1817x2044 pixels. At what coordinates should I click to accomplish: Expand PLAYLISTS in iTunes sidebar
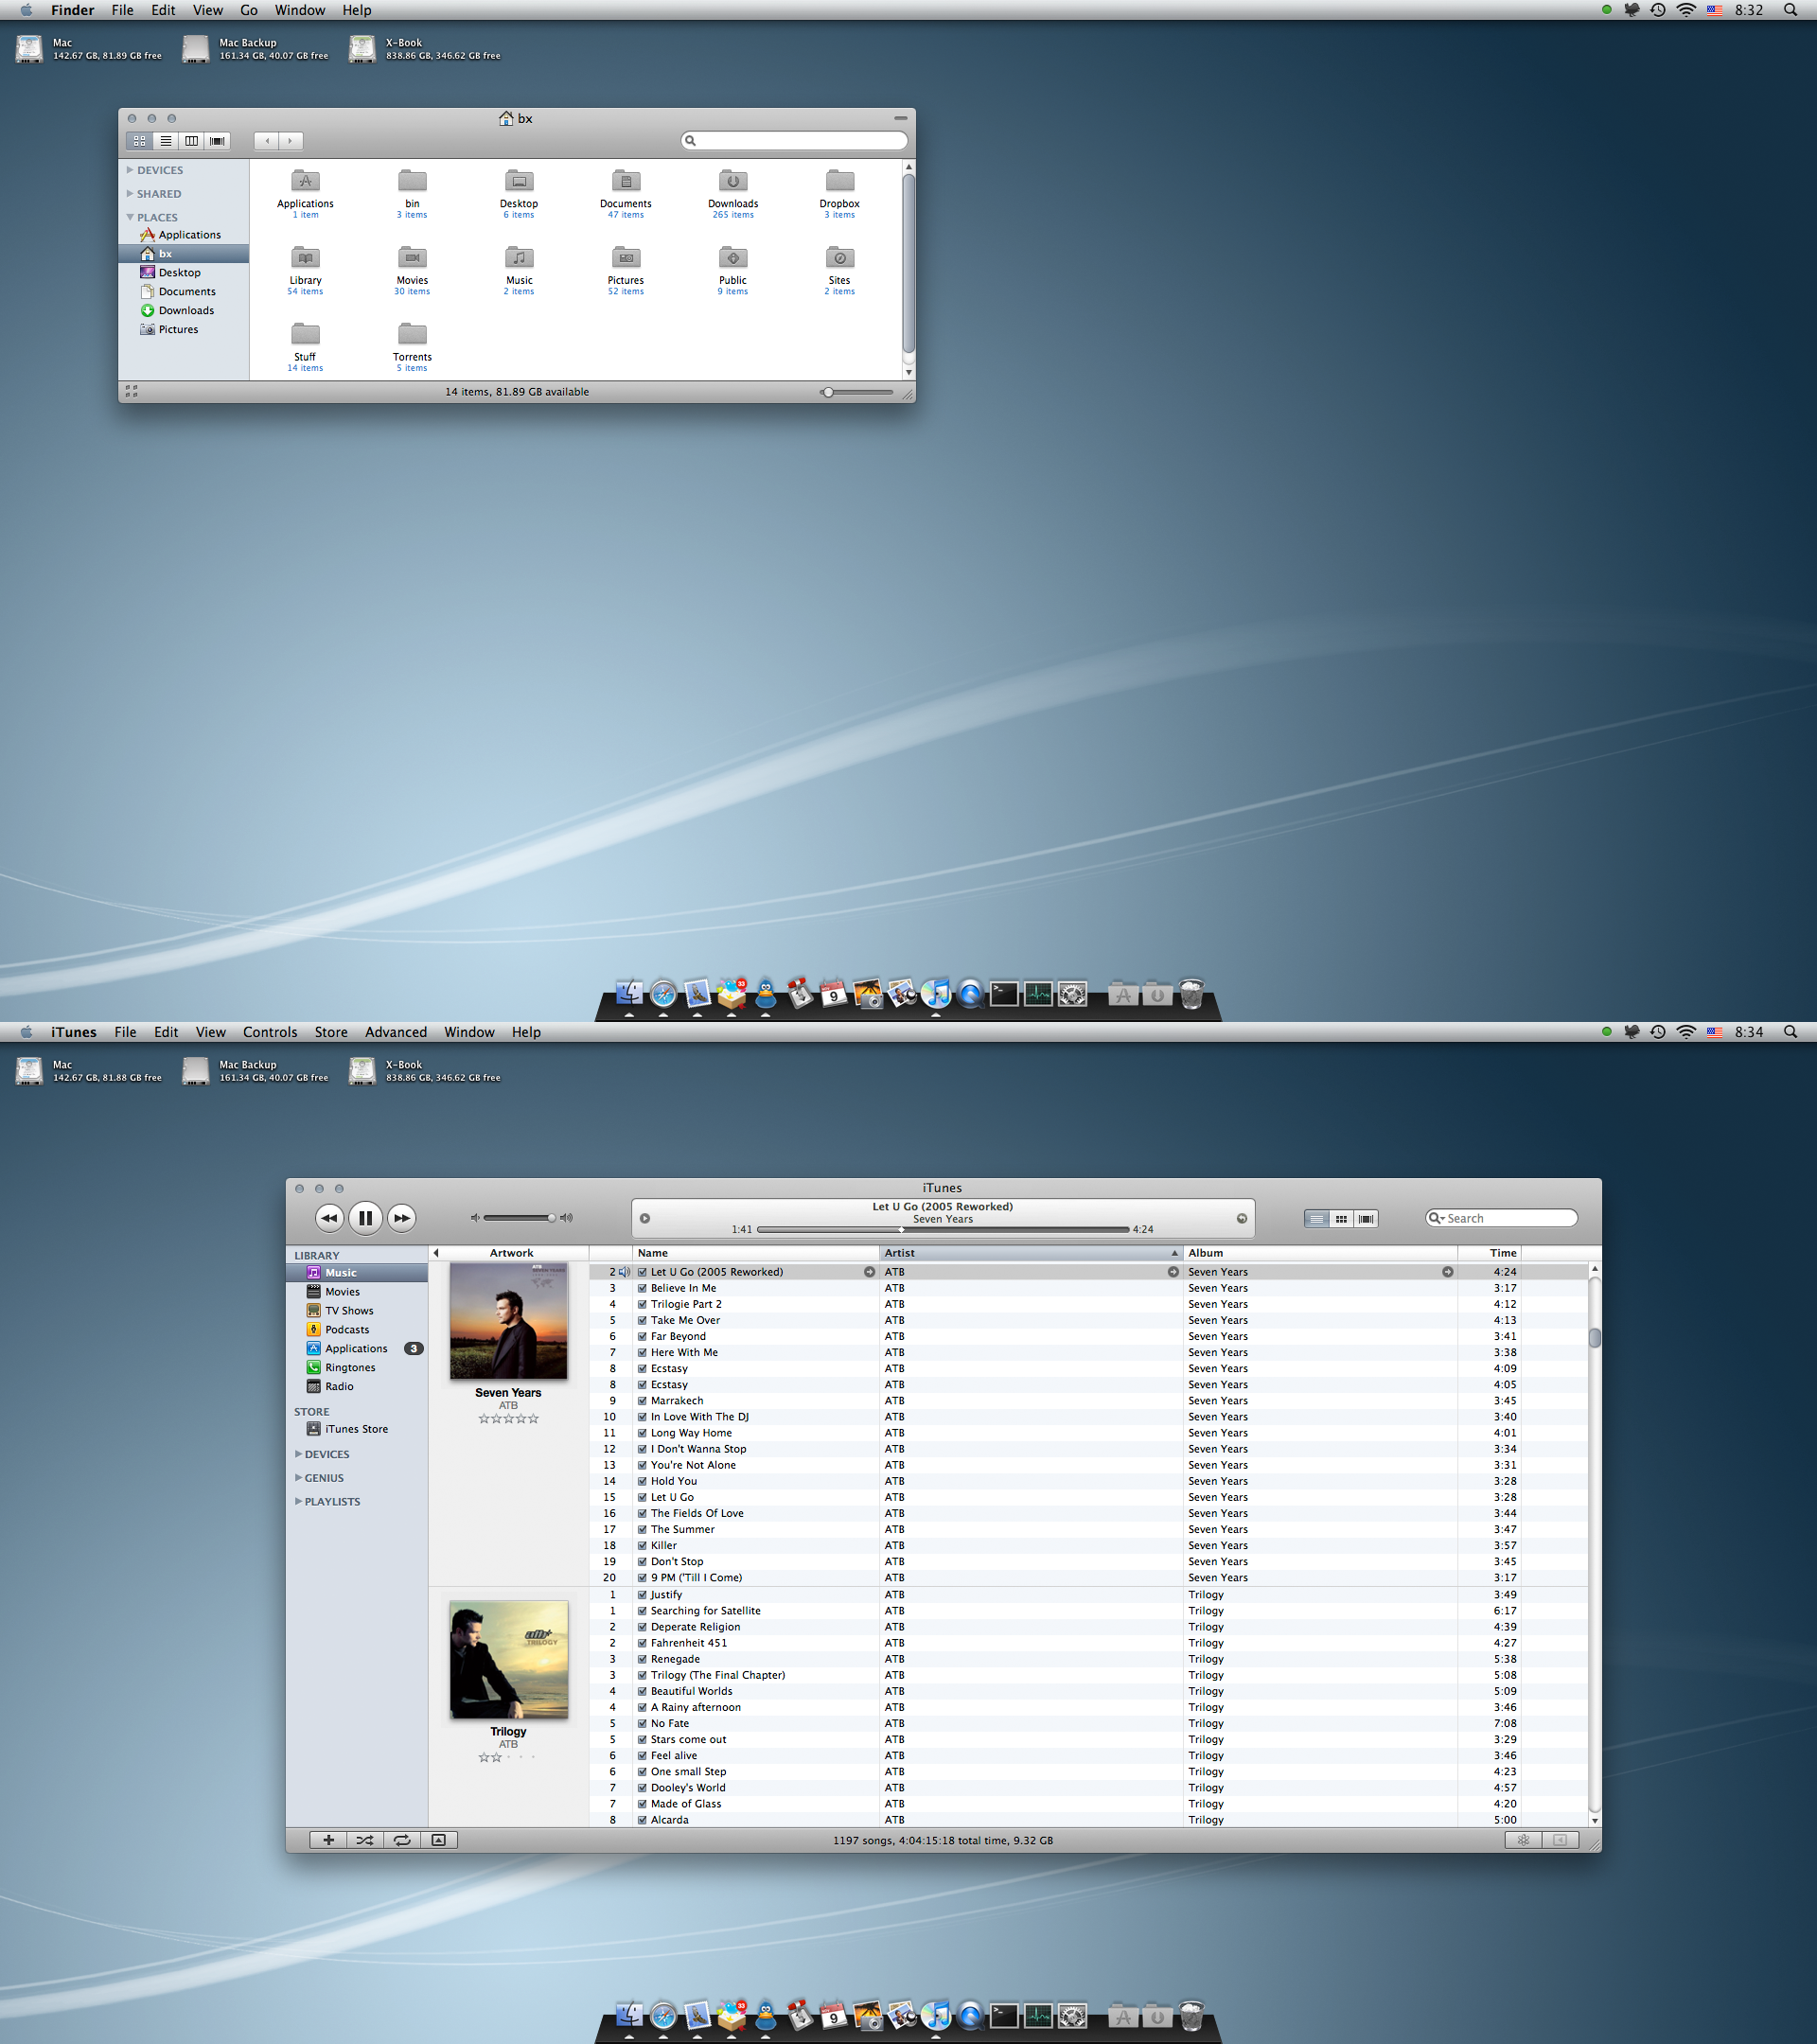pos(298,1501)
